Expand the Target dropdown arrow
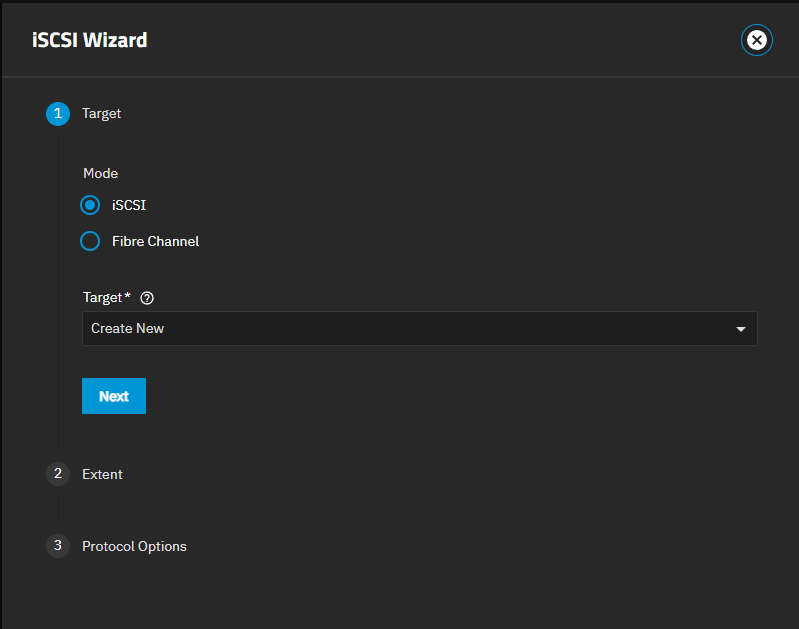Viewport: 799px width, 629px height. 741,329
